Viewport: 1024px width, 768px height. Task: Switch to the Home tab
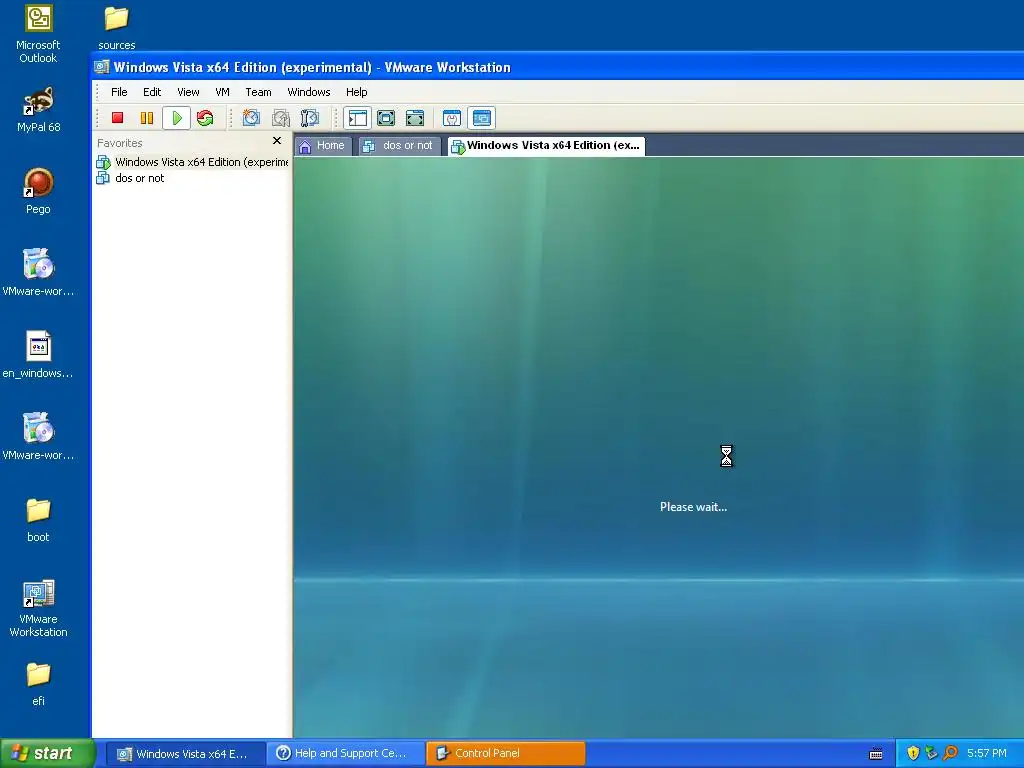point(323,146)
